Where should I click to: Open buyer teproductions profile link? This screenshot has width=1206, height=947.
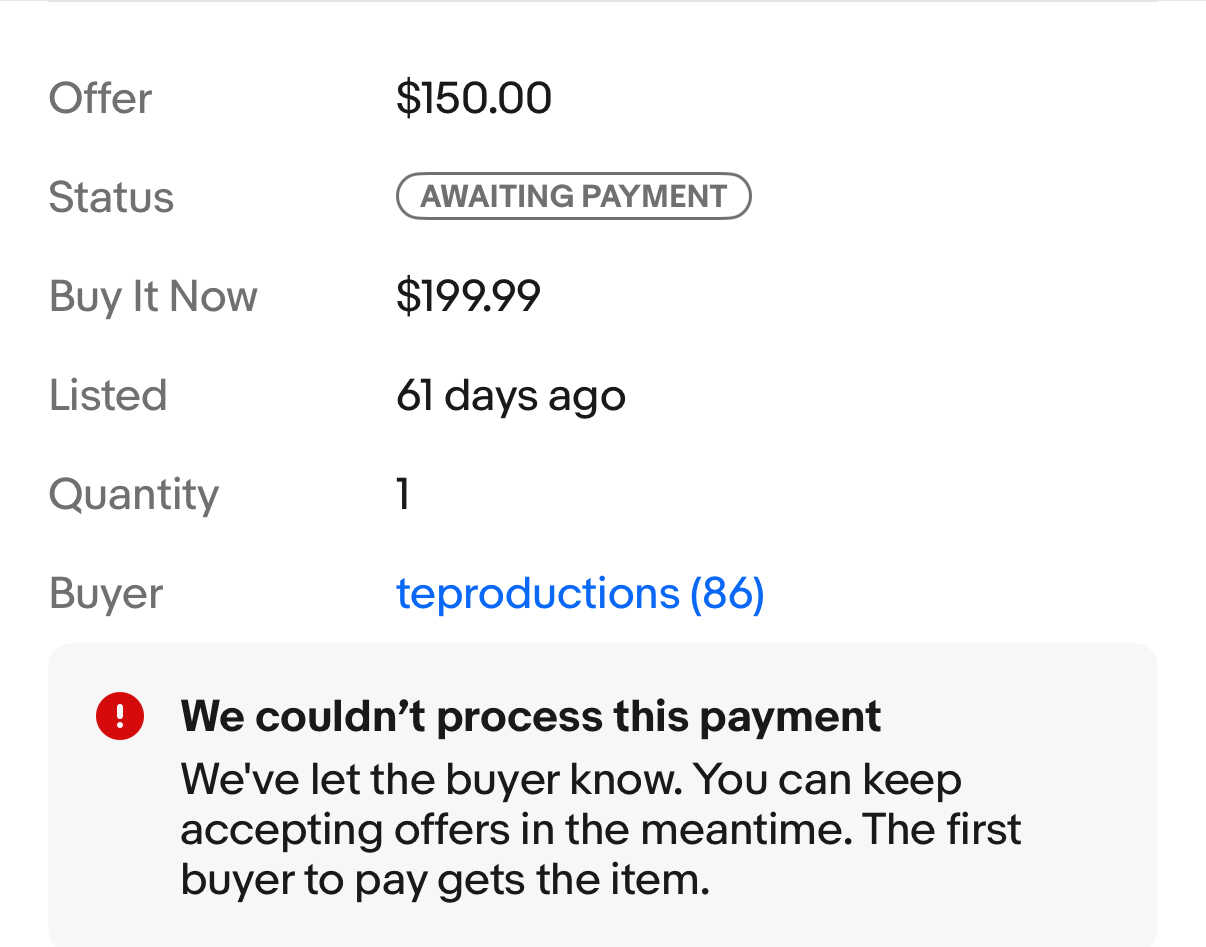click(x=537, y=594)
